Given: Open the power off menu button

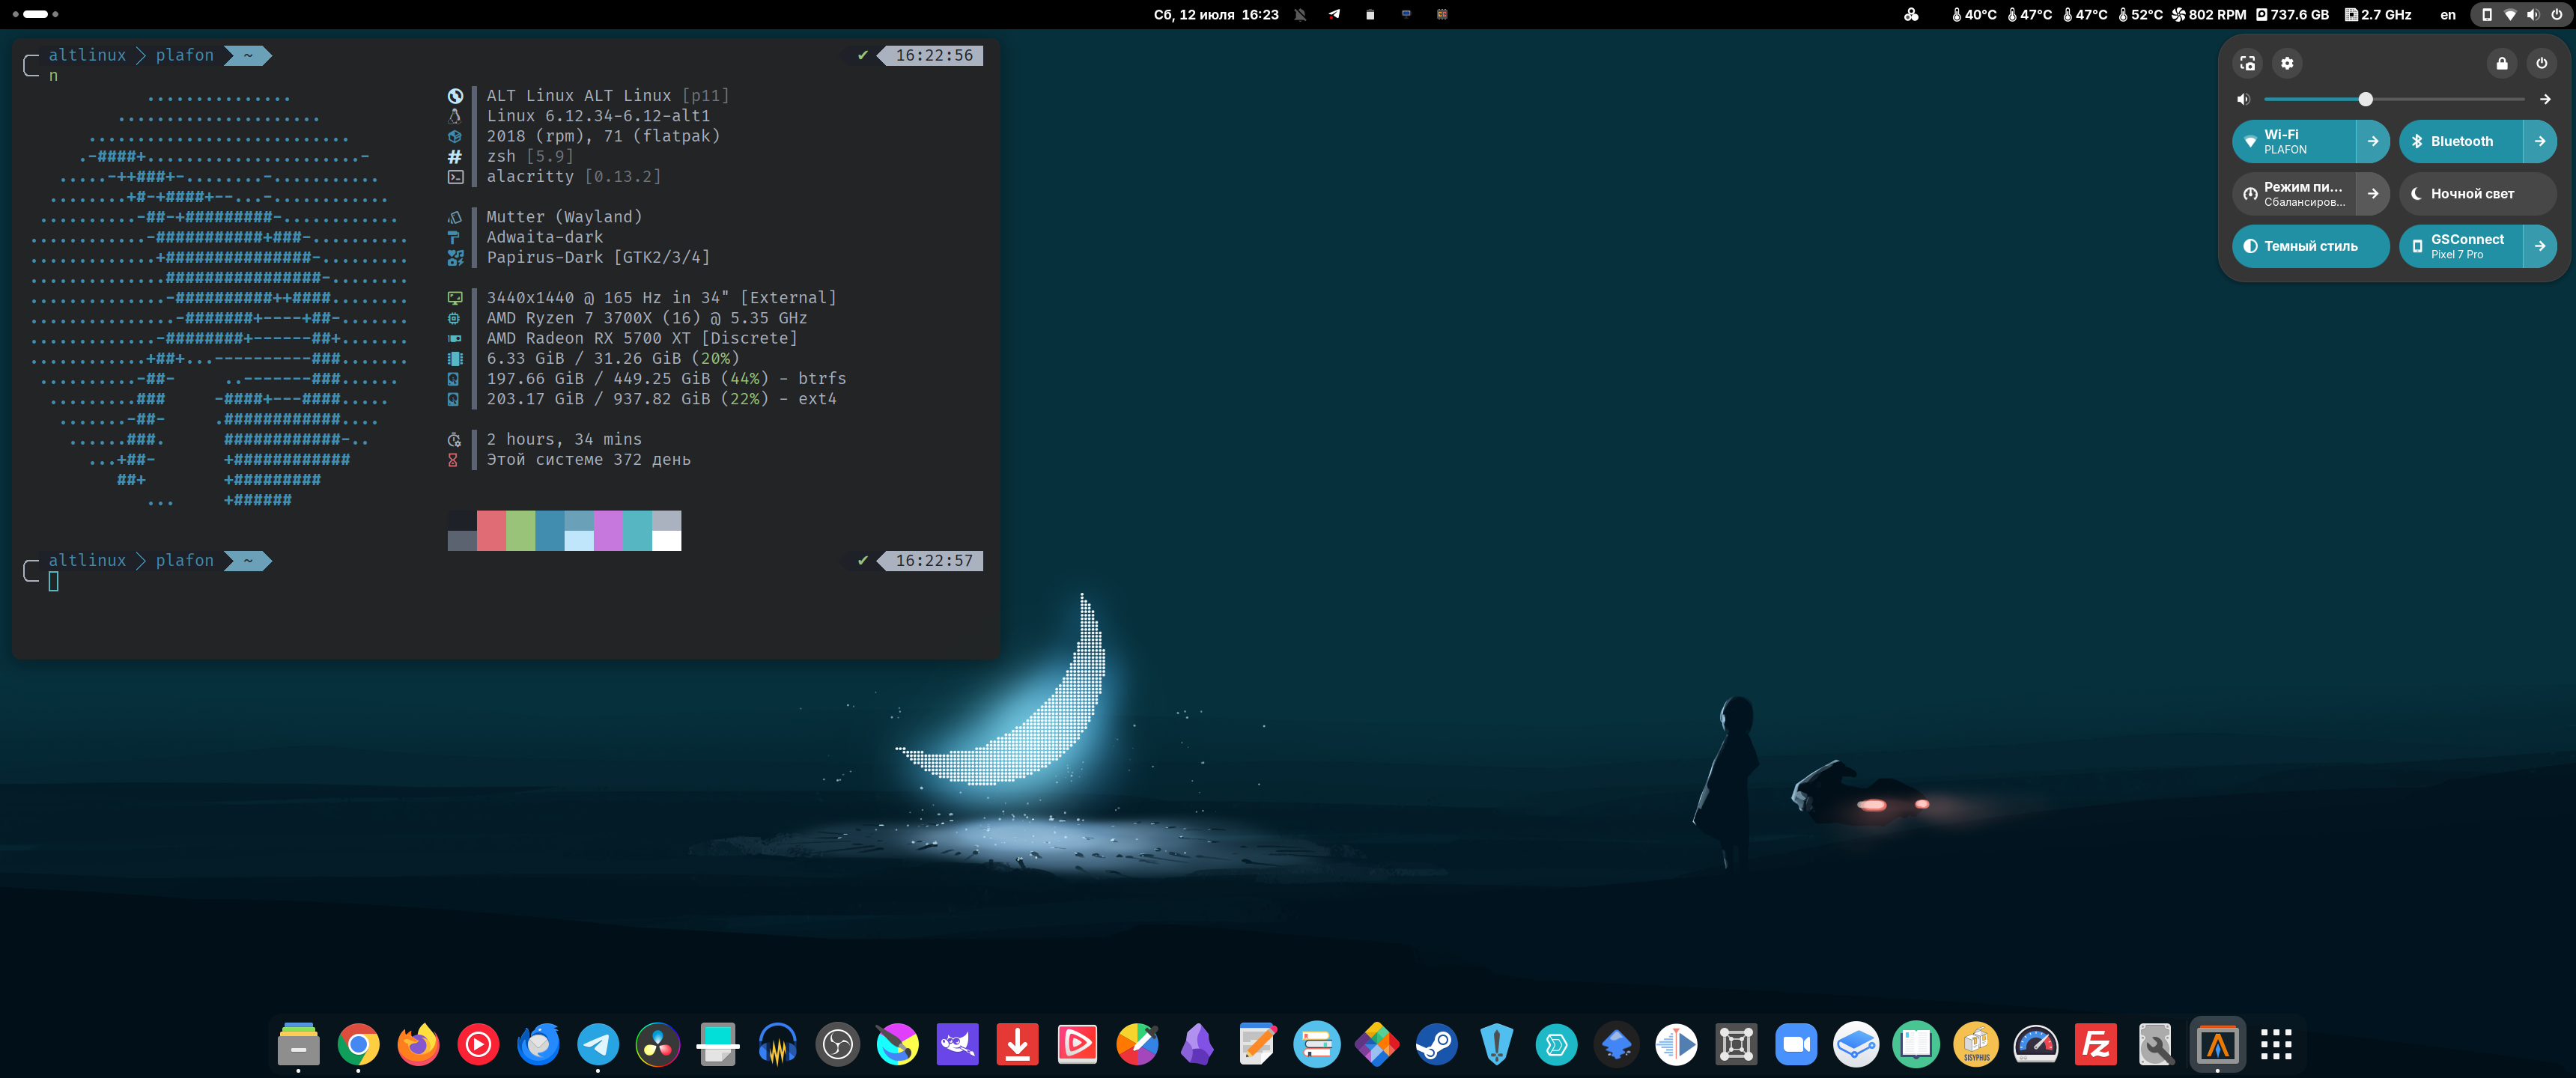Looking at the screenshot, I should [x=2541, y=63].
